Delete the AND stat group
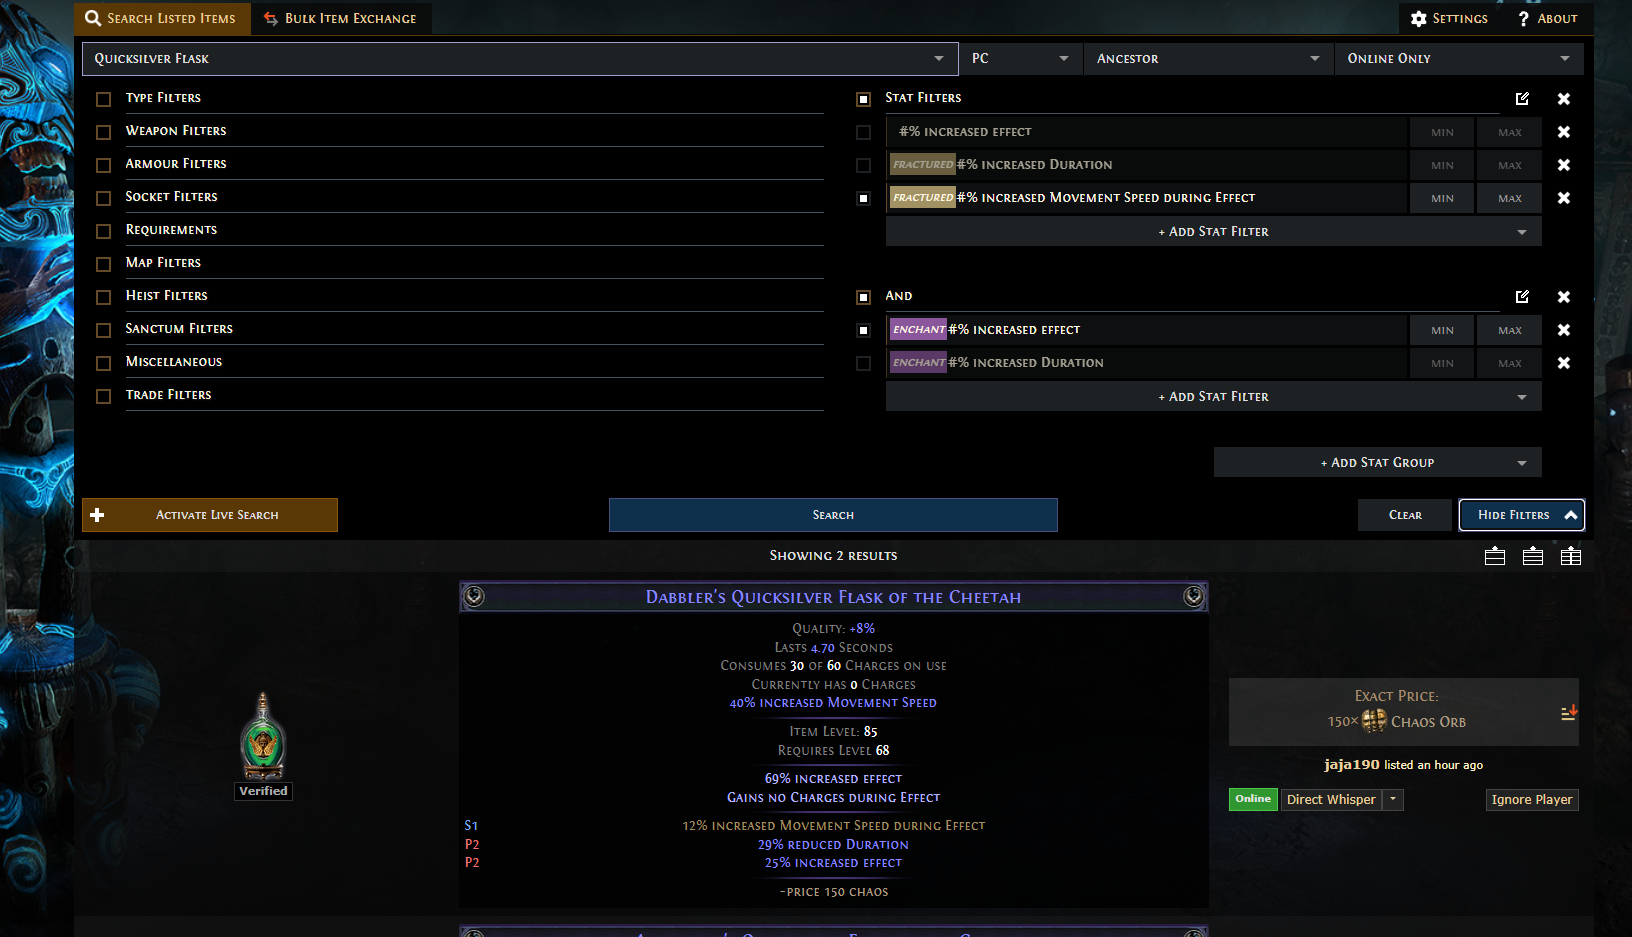The image size is (1632, 937). point(1563,297)
